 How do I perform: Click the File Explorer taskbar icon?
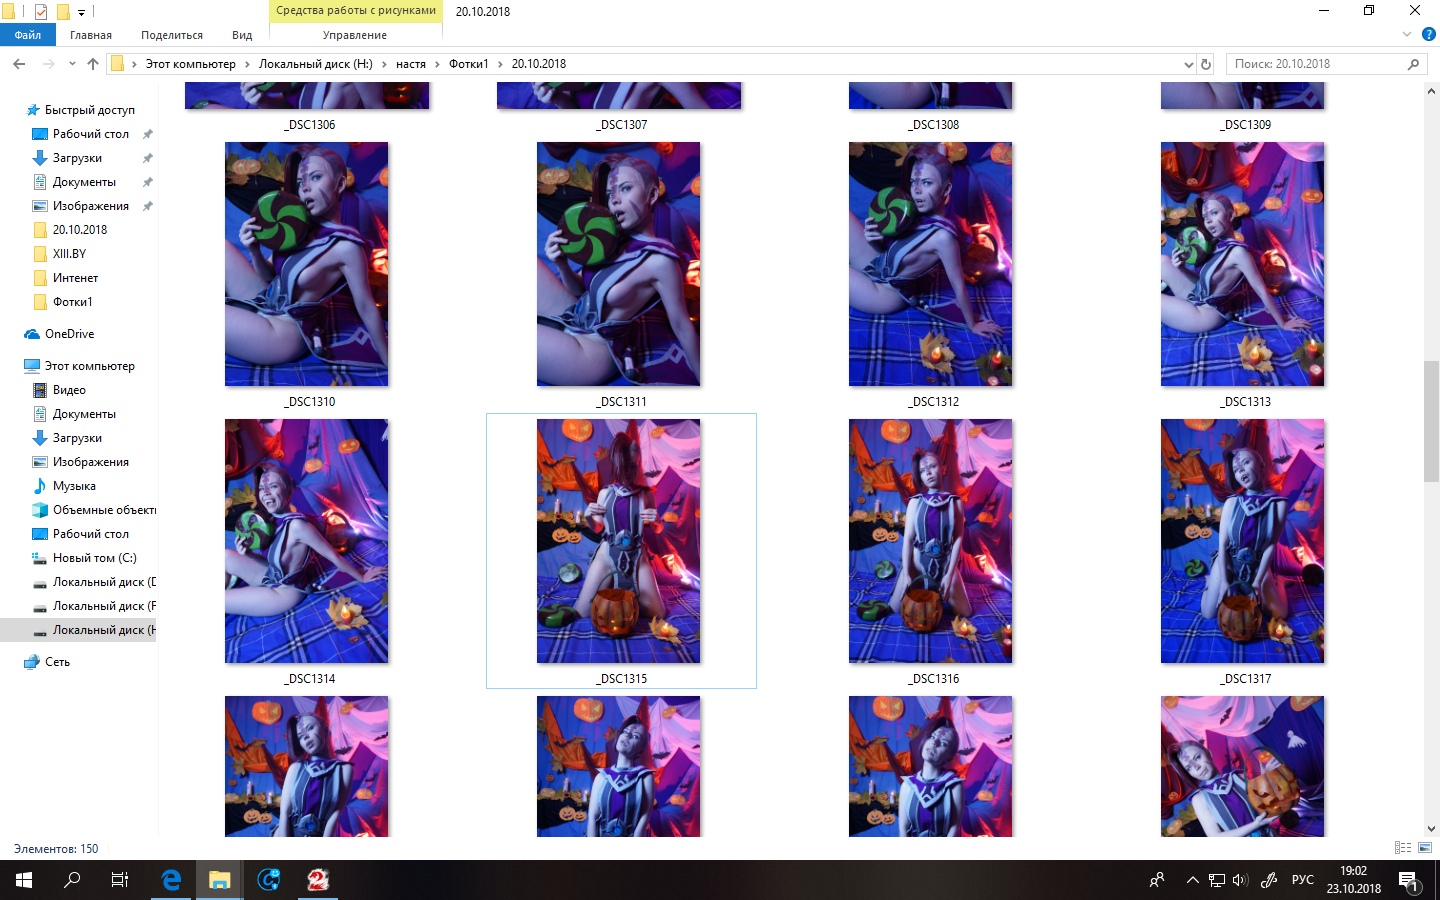click(219, 880)
